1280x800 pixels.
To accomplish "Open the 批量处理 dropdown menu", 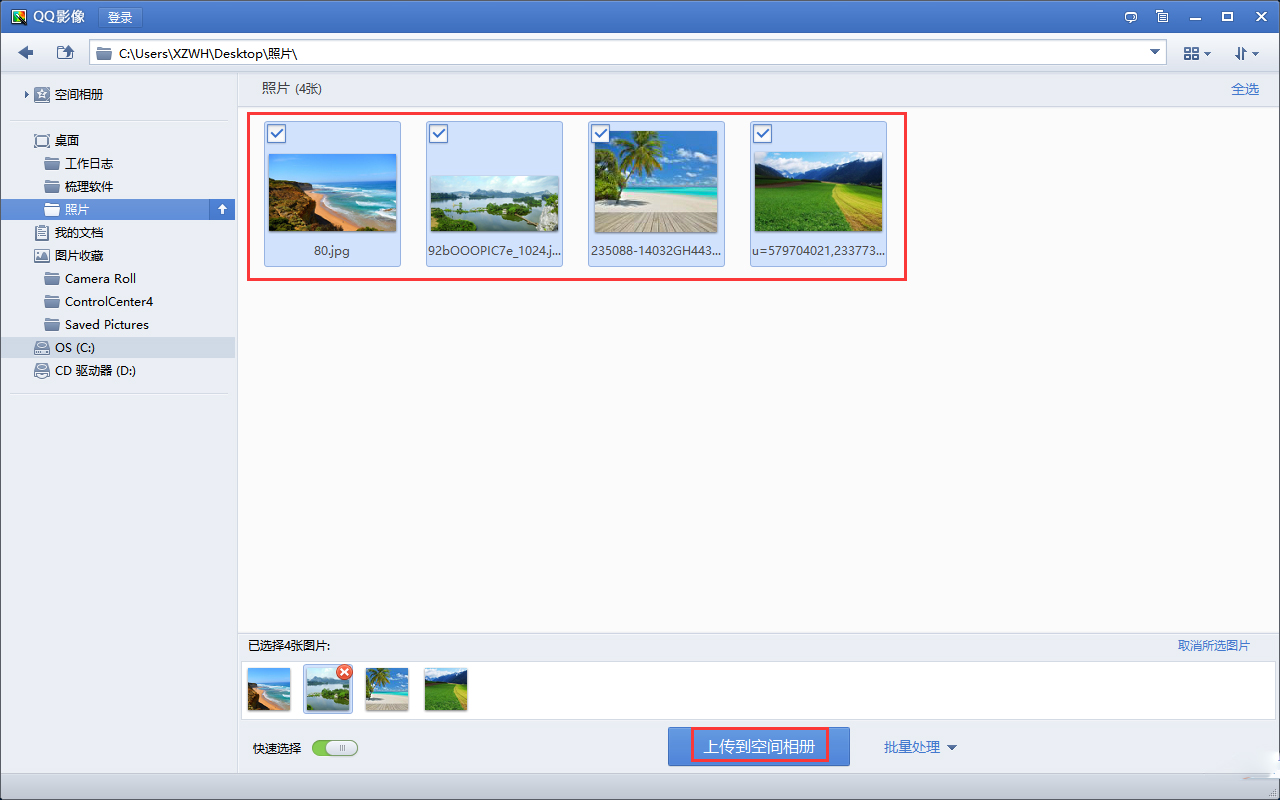I will pyautogui.click(x=918, y=747).
